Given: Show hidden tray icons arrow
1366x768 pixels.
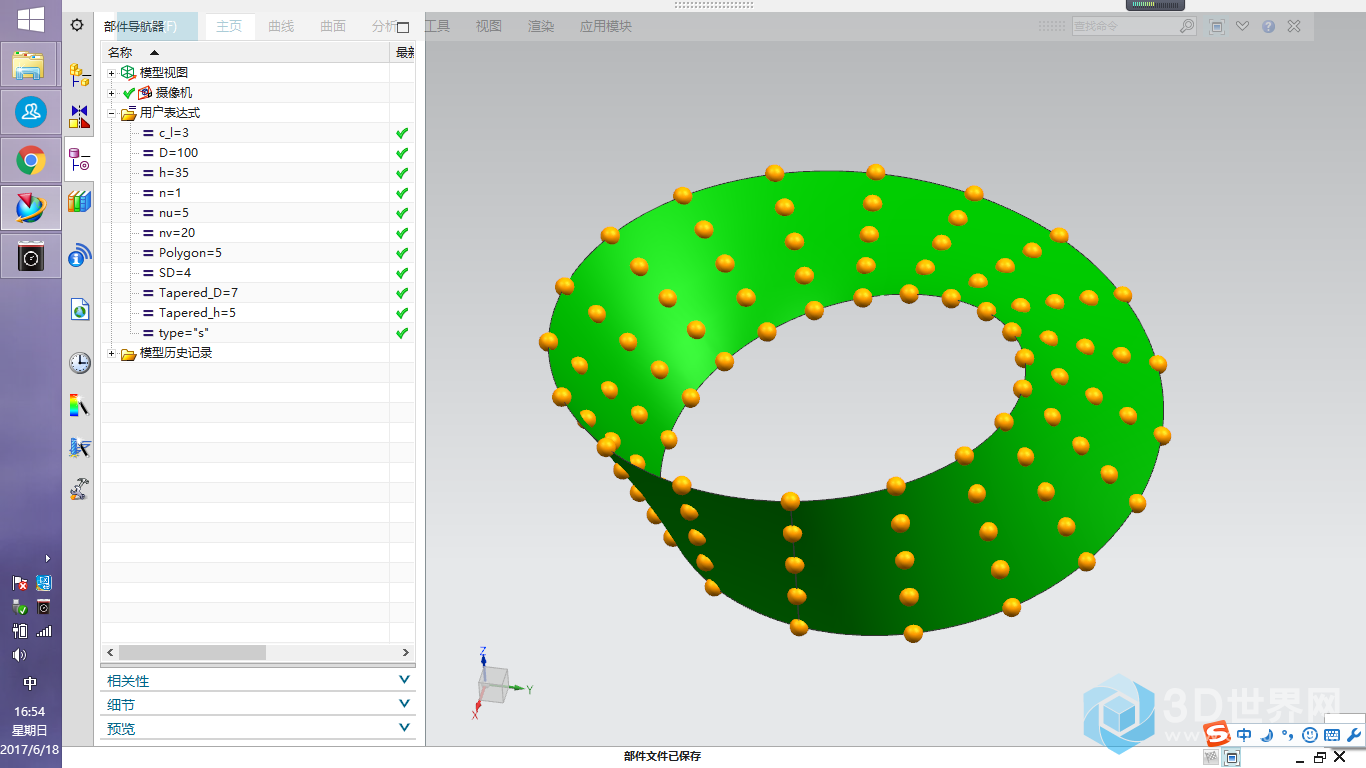Looking at the screenshot, I should tap(47, 558).
